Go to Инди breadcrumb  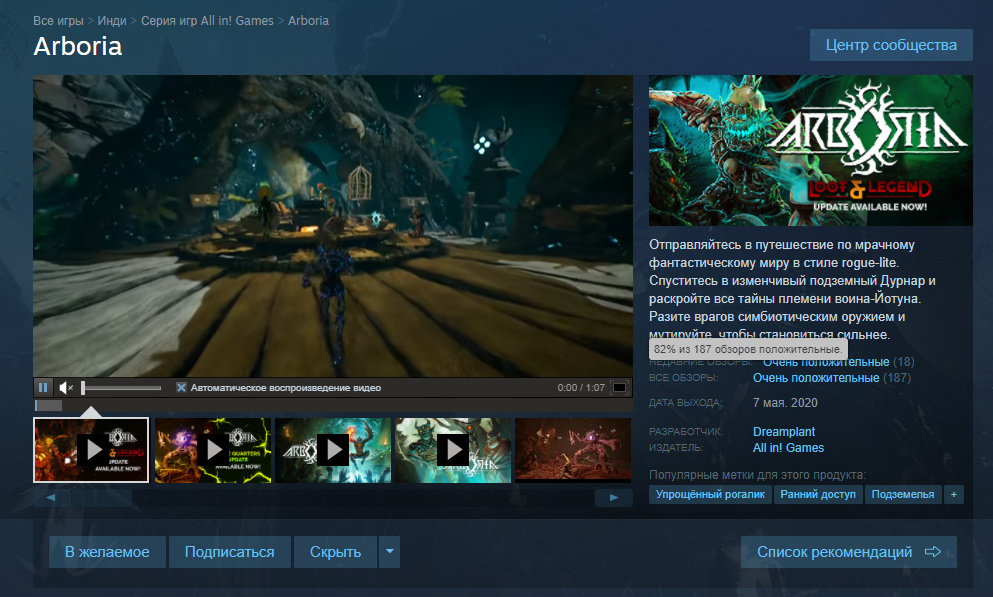[112, 20]
